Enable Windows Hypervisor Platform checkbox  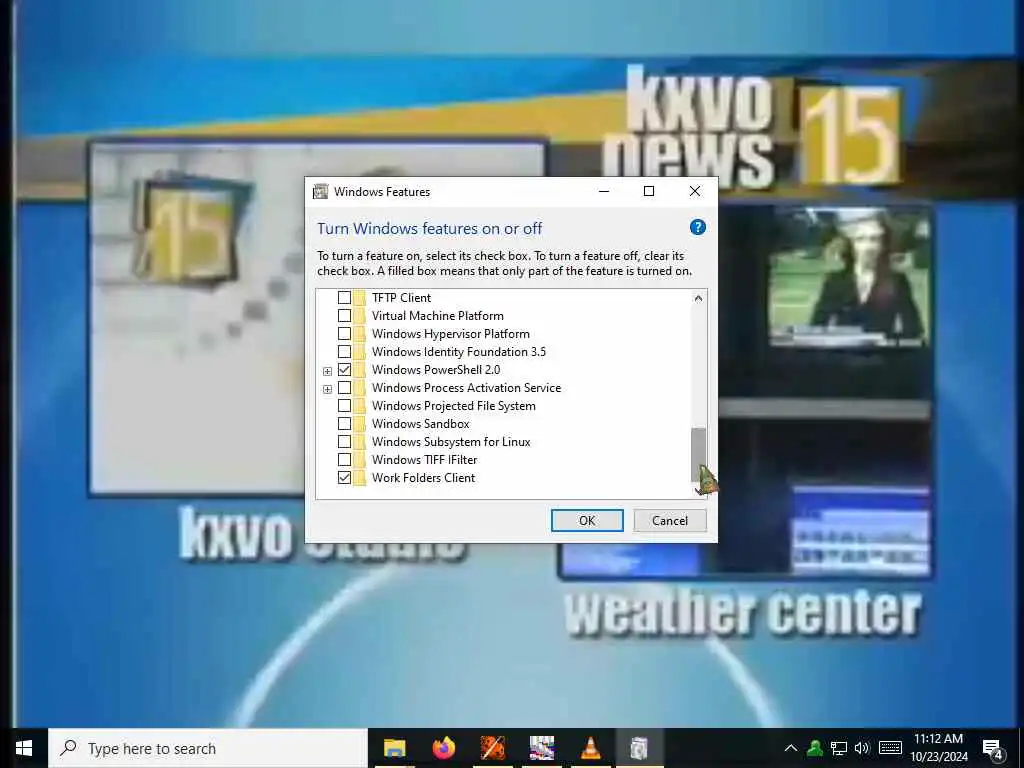[x=344, y=334]
